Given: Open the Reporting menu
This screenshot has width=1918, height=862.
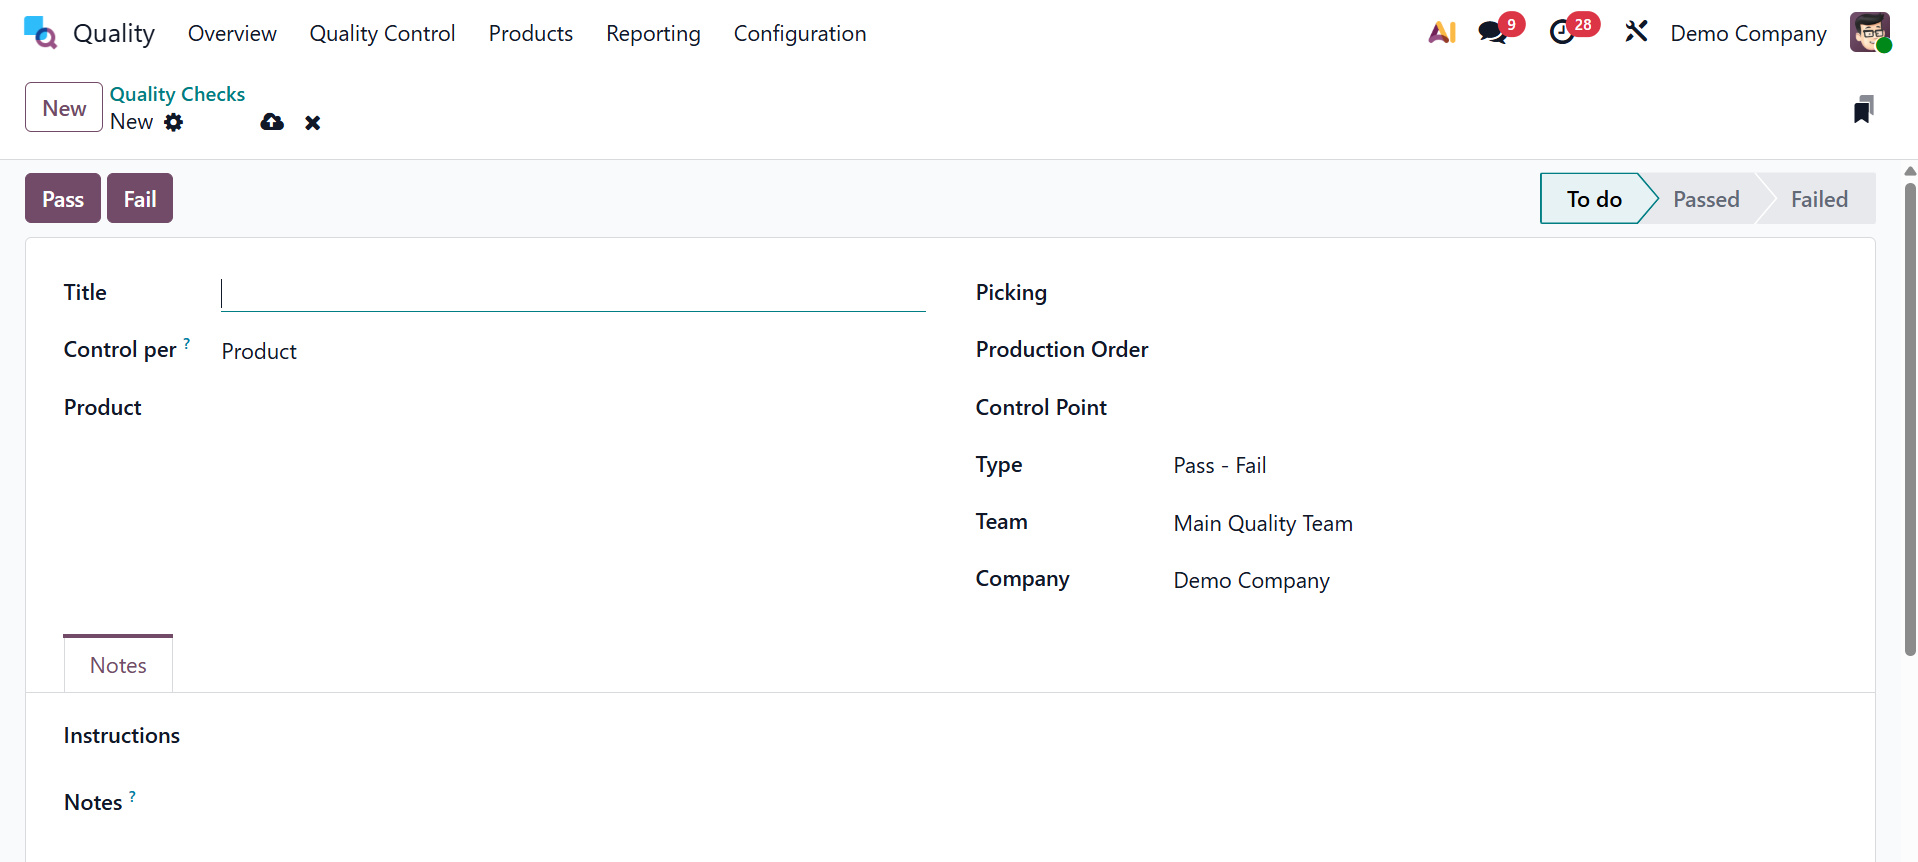Looking at the screenshot, I should point(653,34).
